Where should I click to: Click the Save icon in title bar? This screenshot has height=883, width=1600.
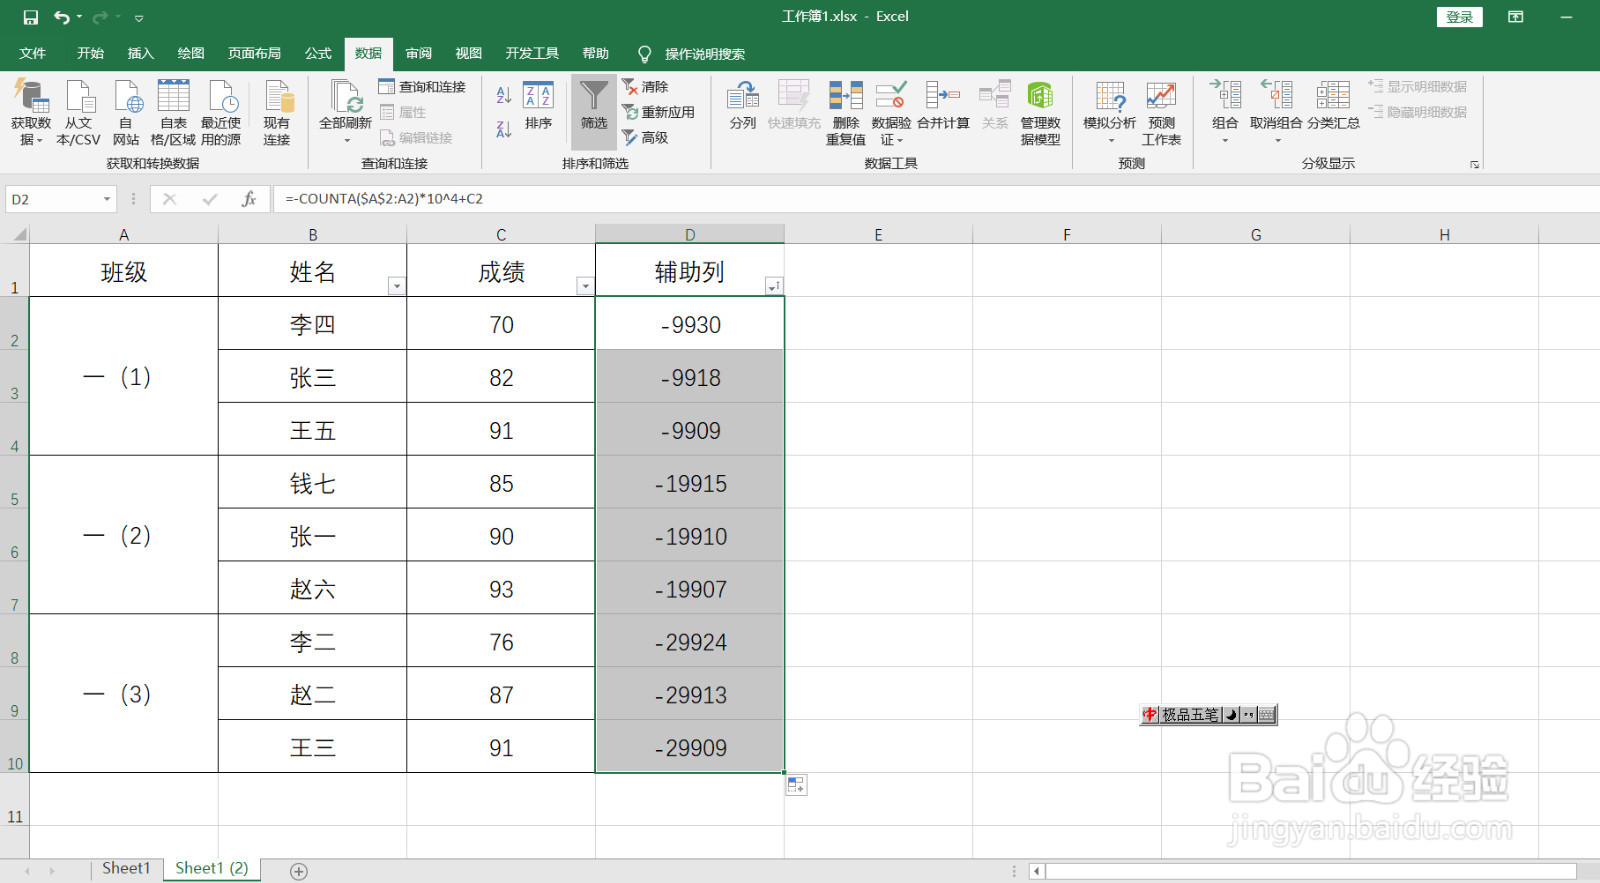(30, 17)
